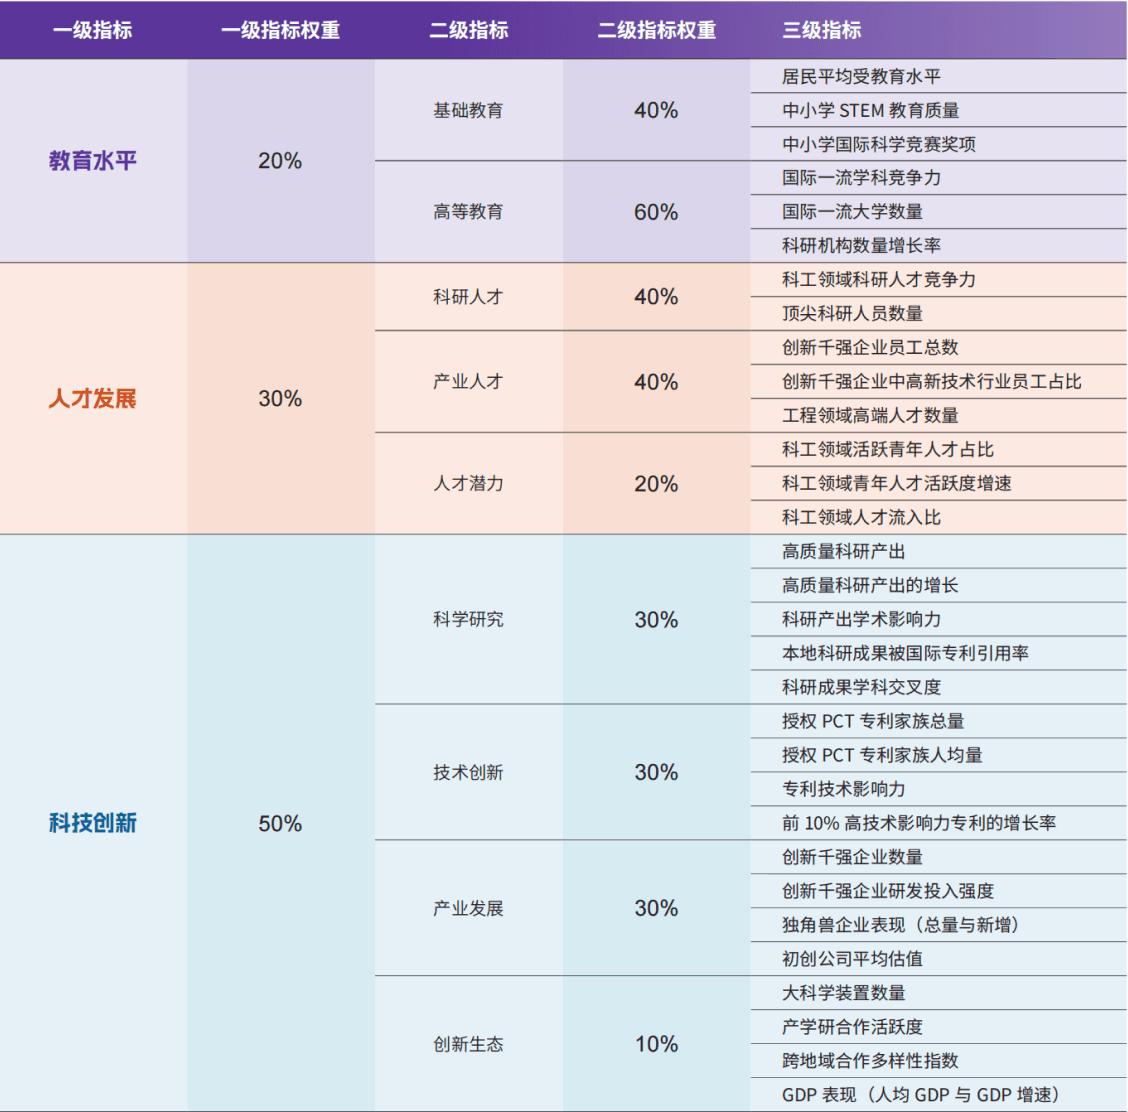Image resolution: width=1128 pixels, height=1112 pixels.
Task: Click the GDP 表现 indicator row
Action: point(920,1095)
